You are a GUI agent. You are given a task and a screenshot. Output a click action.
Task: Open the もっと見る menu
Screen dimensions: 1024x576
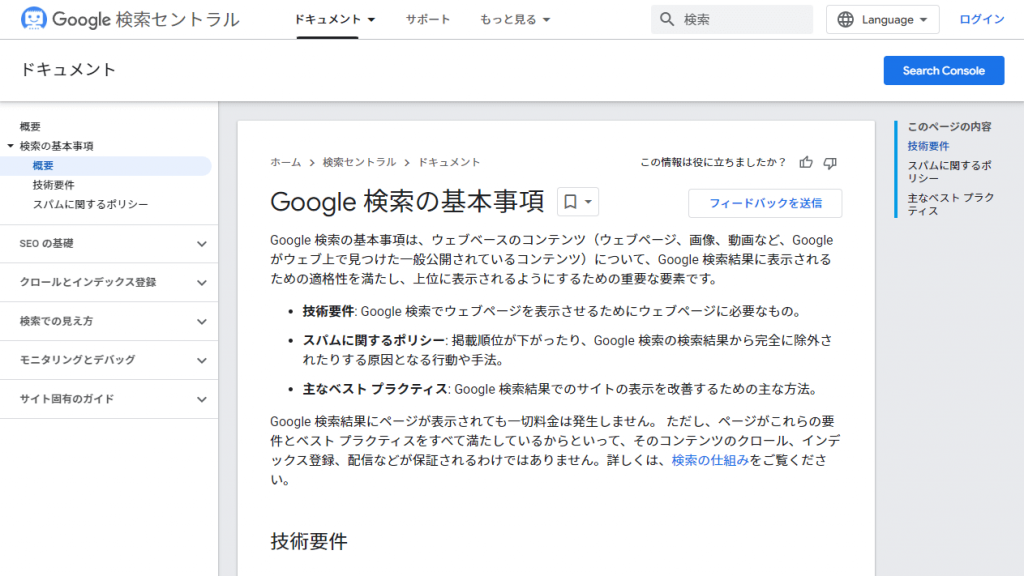pos(515,20)
